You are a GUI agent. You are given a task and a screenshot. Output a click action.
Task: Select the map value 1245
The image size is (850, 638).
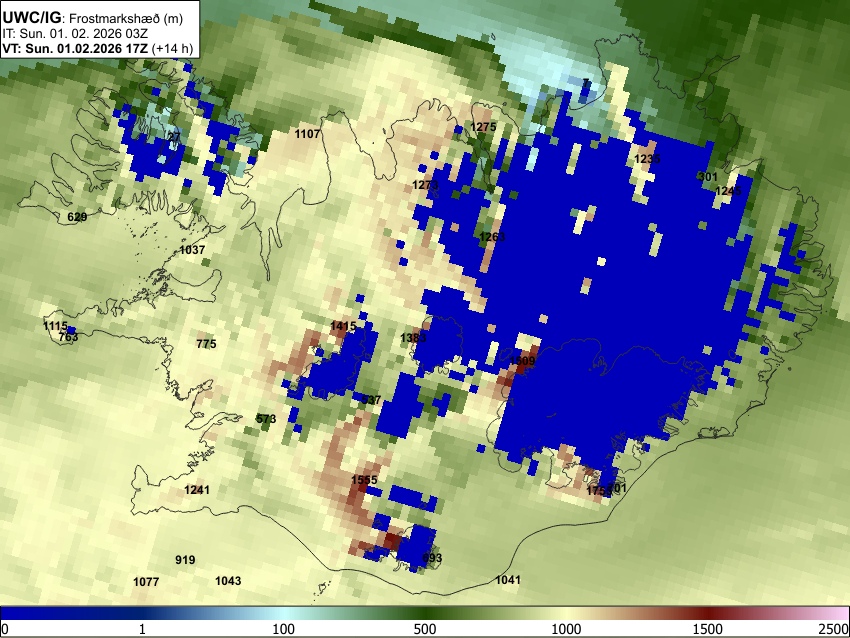click(728, 191)
